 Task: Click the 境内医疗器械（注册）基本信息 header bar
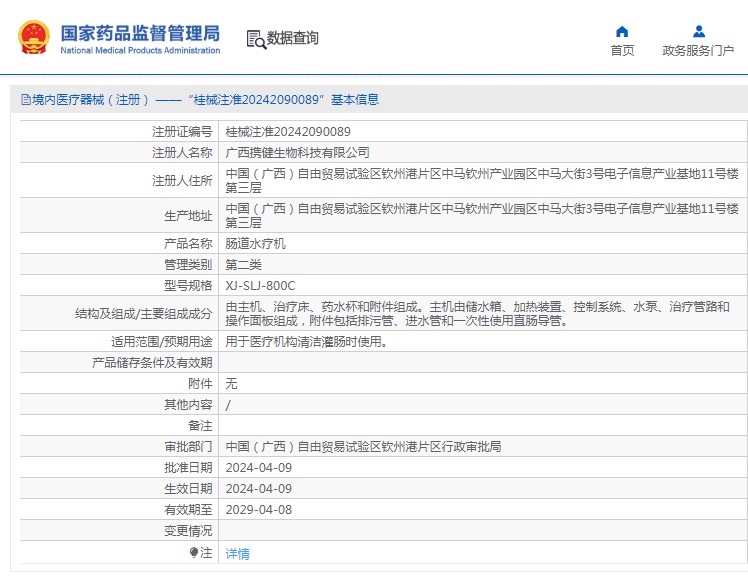(380, 100)
